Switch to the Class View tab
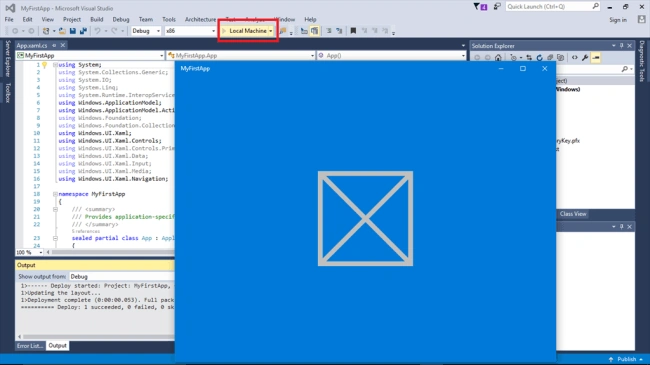 click(x=573, y=214)
